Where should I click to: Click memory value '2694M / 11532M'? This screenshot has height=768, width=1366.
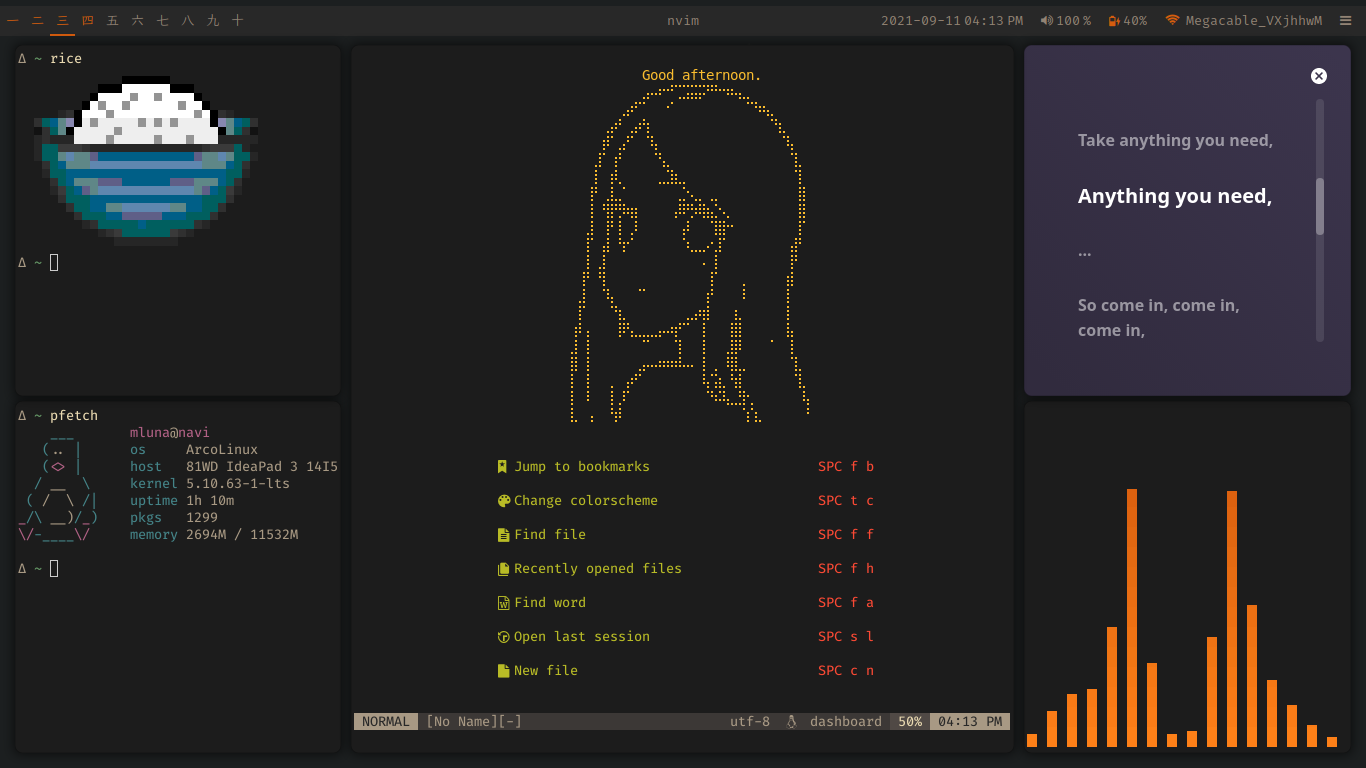pyautogui.click(x=242, y=535)
